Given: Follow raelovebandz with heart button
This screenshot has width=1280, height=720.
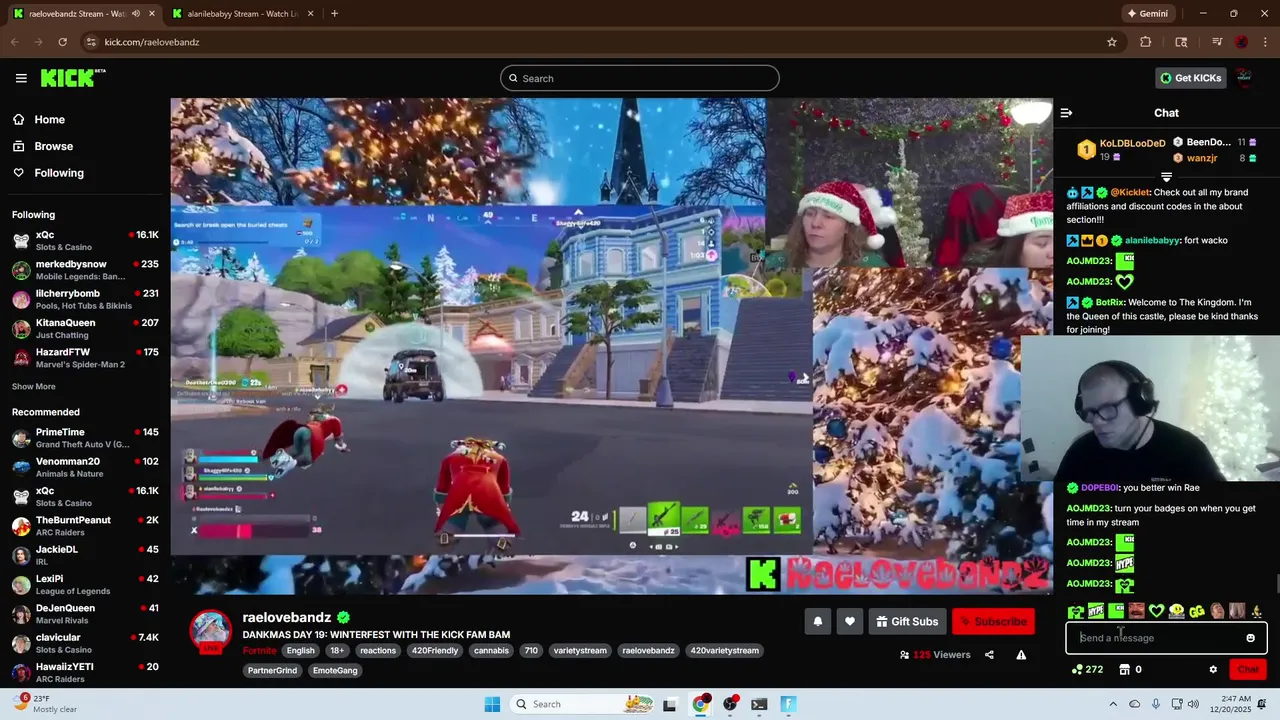Looking at the screenshot, I should tap(849, 622).
